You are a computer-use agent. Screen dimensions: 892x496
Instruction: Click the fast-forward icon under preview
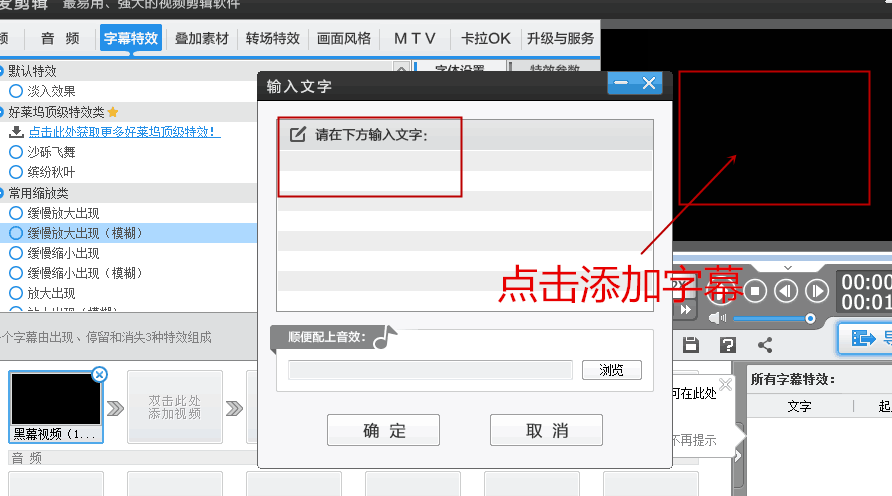(685, 309)
